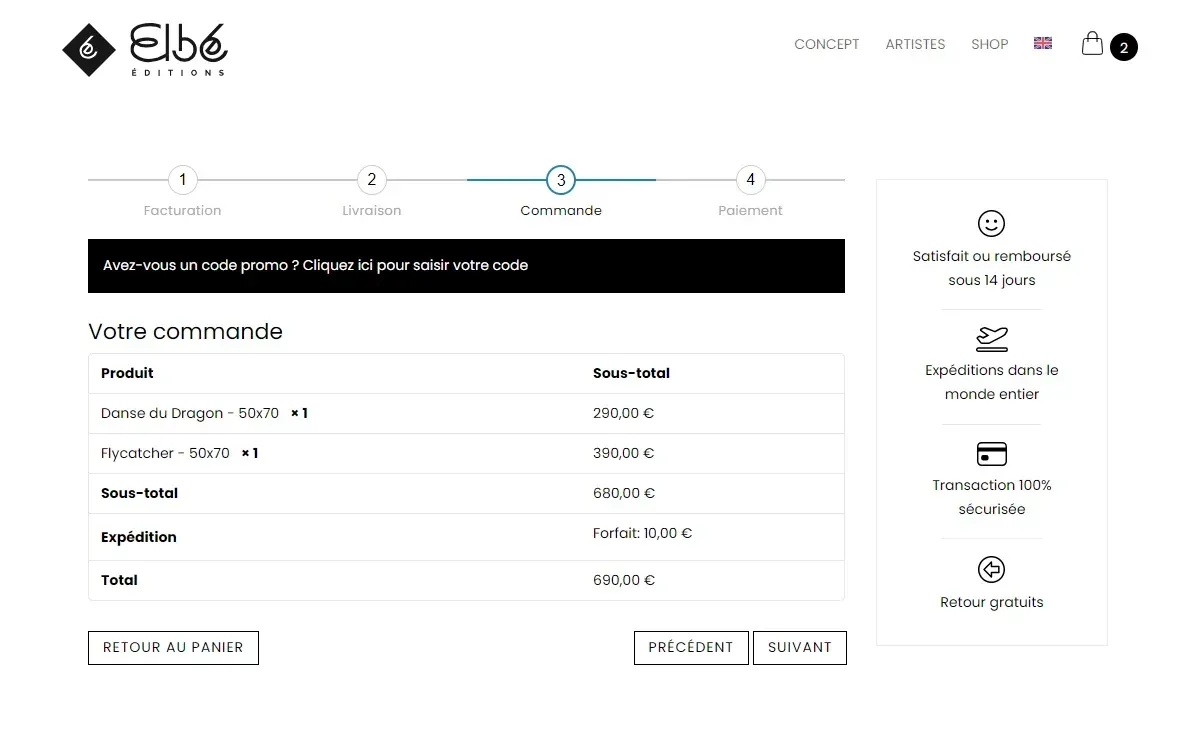Viewport: 1196px width, 746px height.
Task: Go to step 1 Facturation
Action: (x=182, y=180)
